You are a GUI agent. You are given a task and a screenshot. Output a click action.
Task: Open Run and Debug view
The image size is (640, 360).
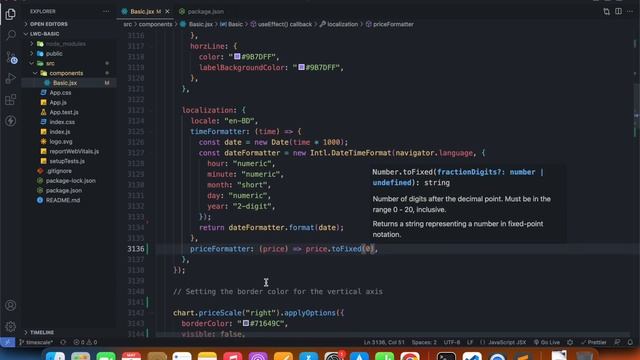[11, 78]
